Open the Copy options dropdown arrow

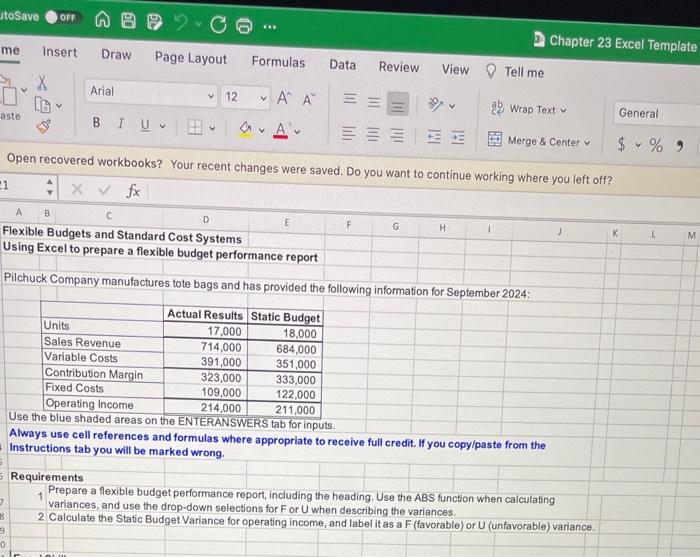coord(59,106)
